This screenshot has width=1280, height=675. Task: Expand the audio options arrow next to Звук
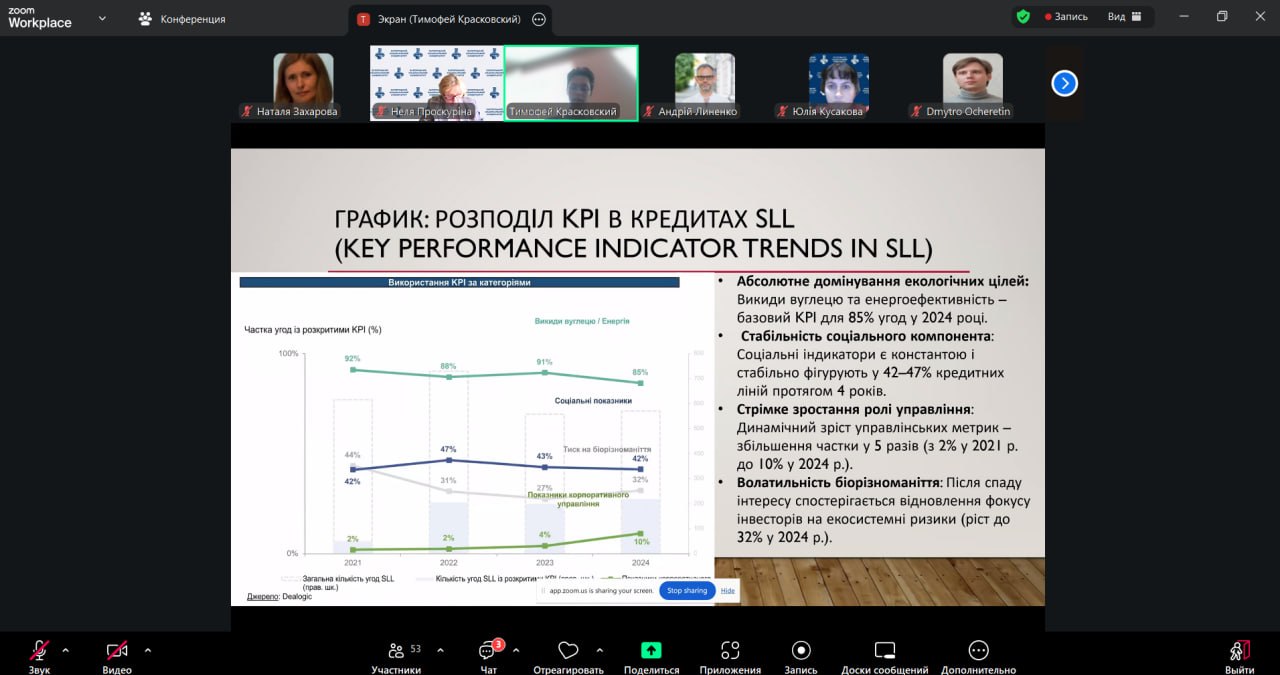coord(66,650)
